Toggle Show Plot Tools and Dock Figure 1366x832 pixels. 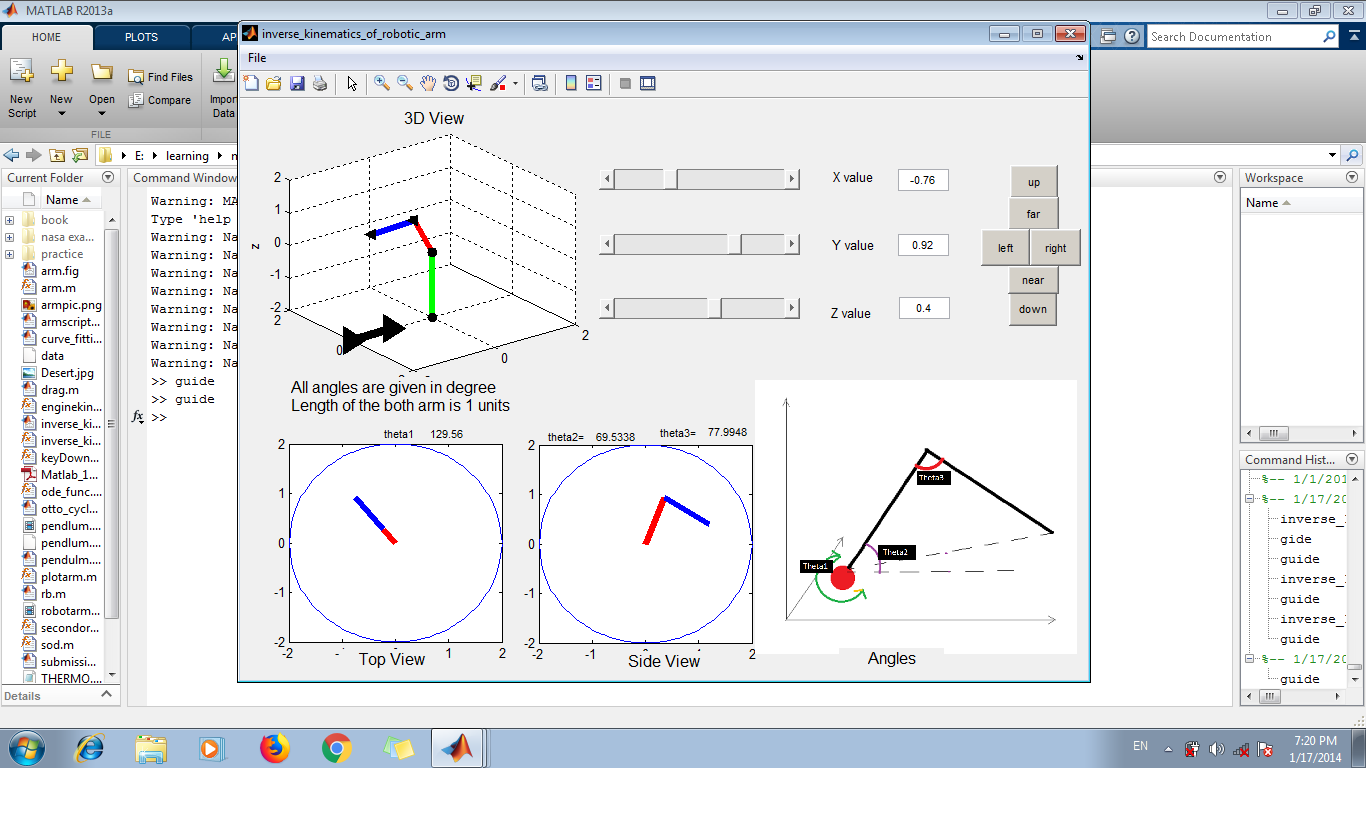[647, 83]
